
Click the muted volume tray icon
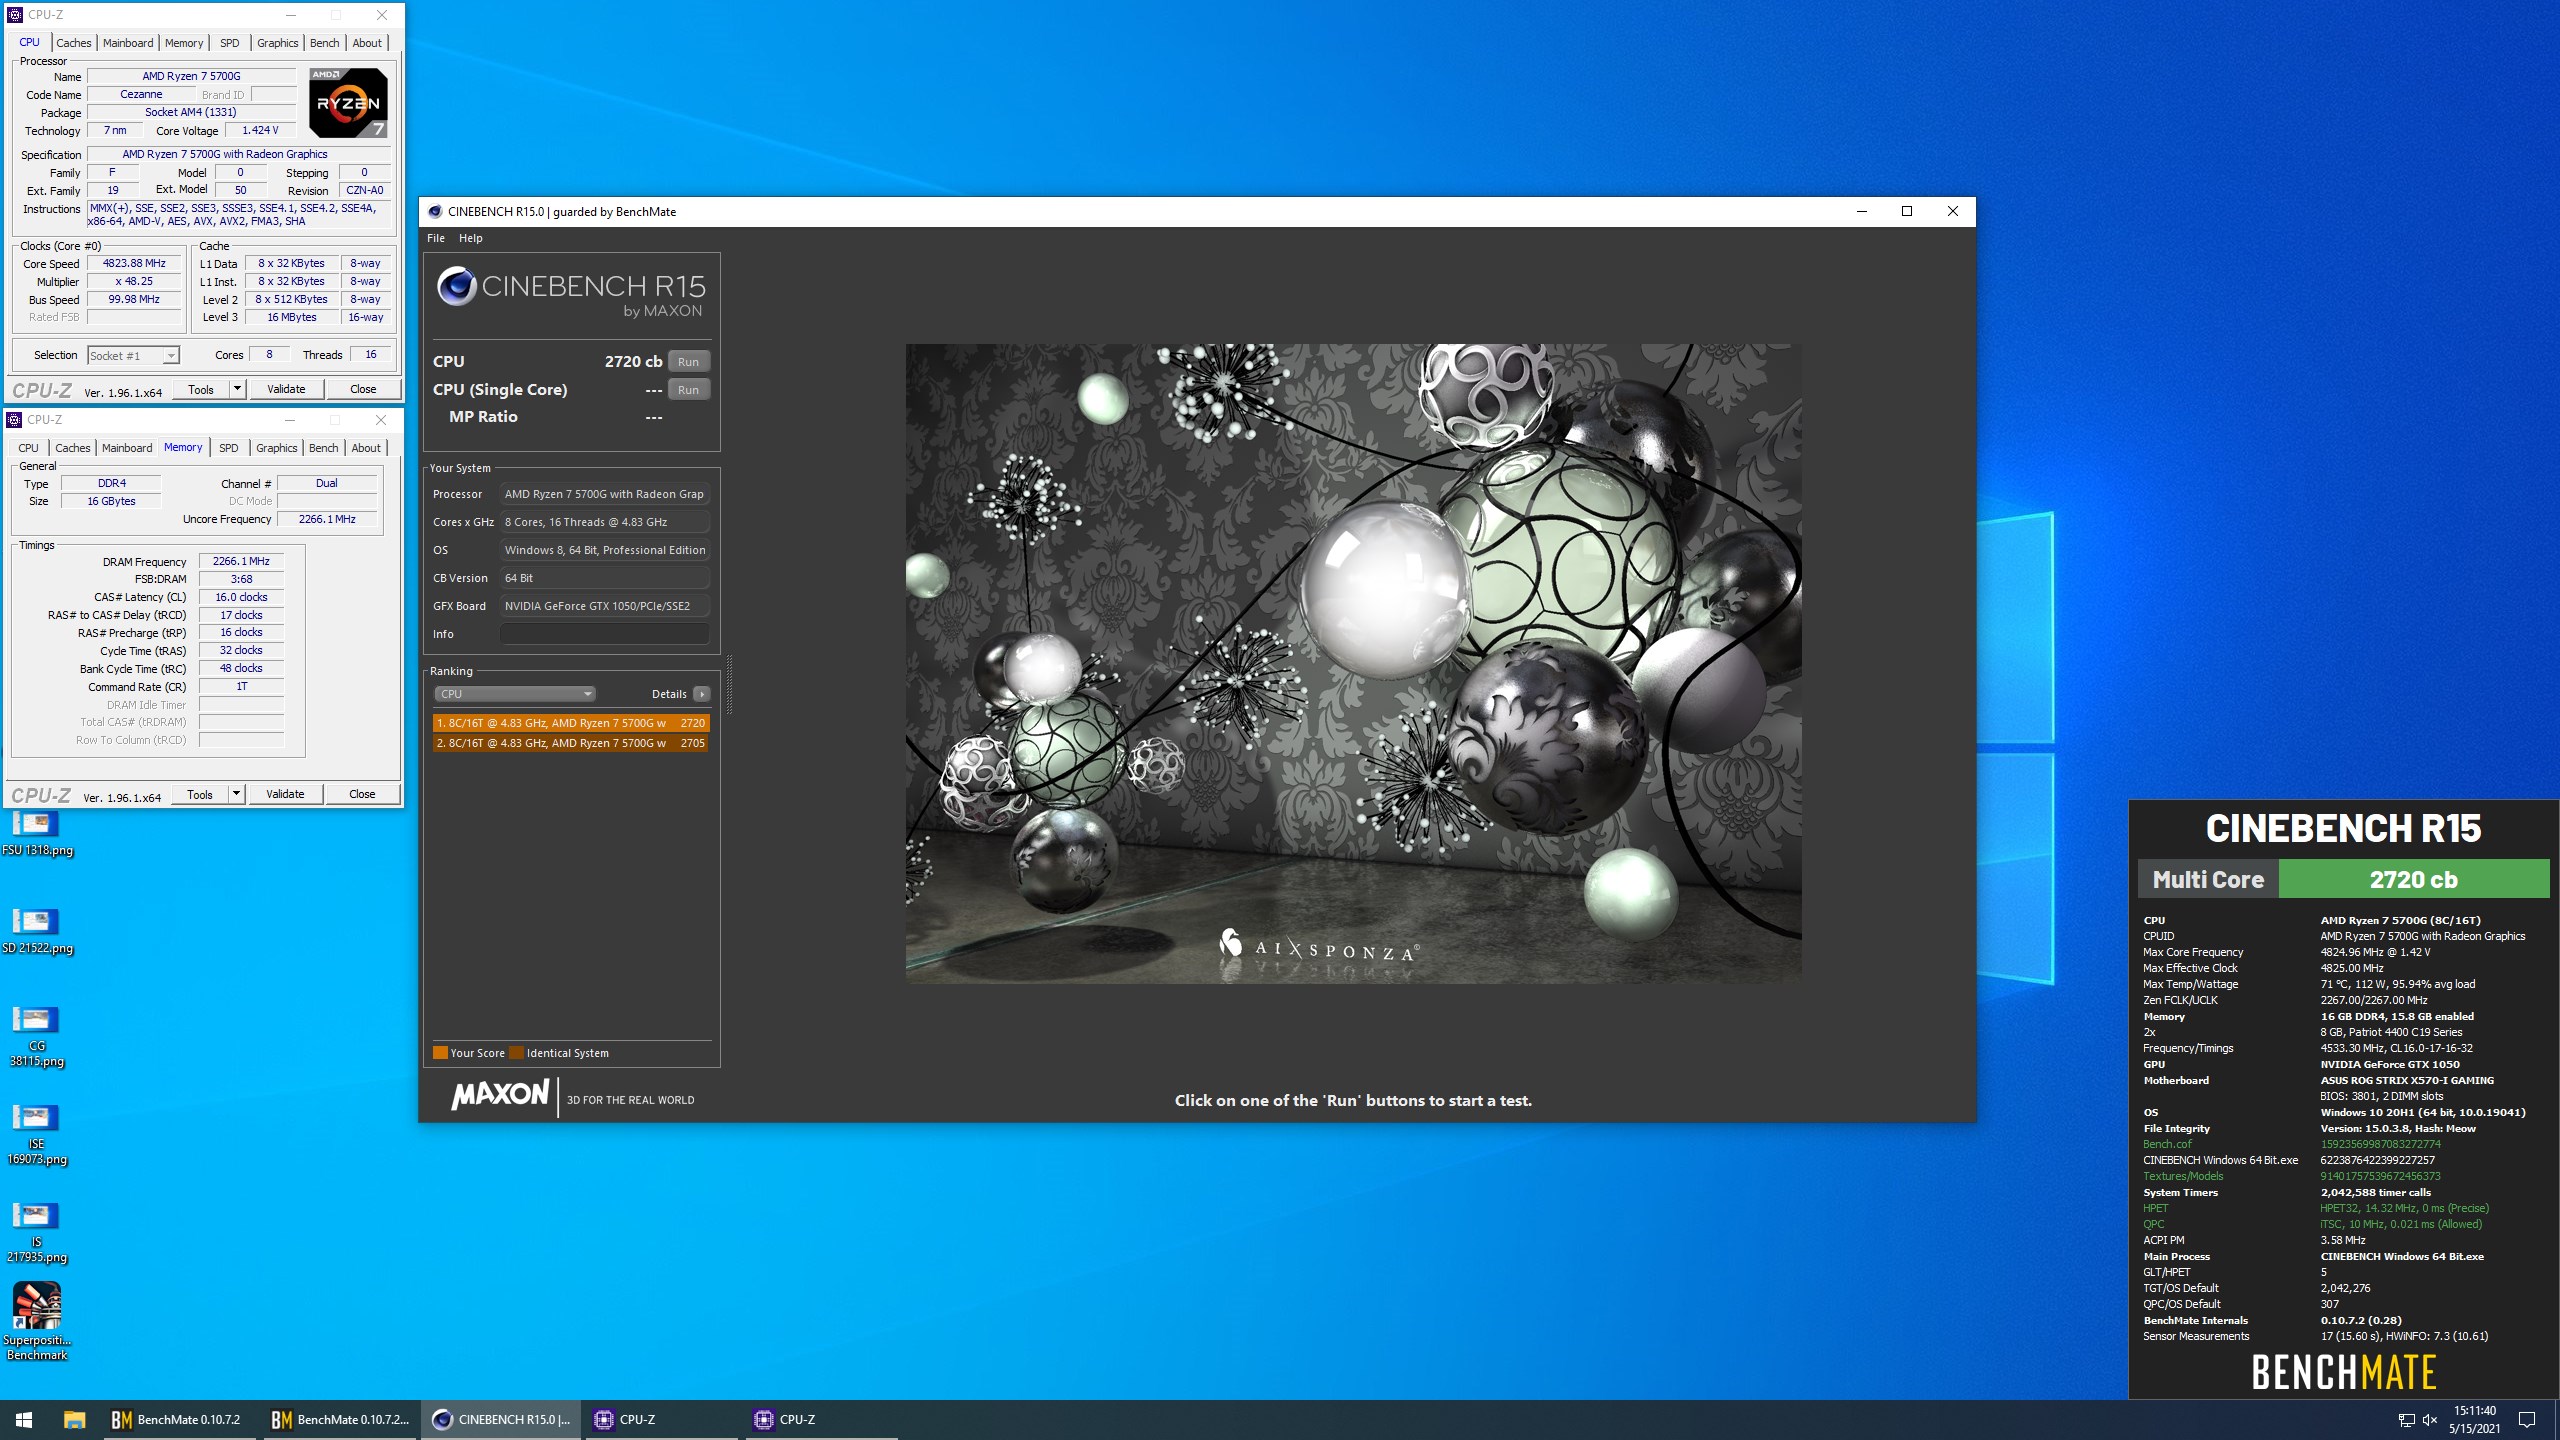pyautogui.click(x=2430, y=1420)
